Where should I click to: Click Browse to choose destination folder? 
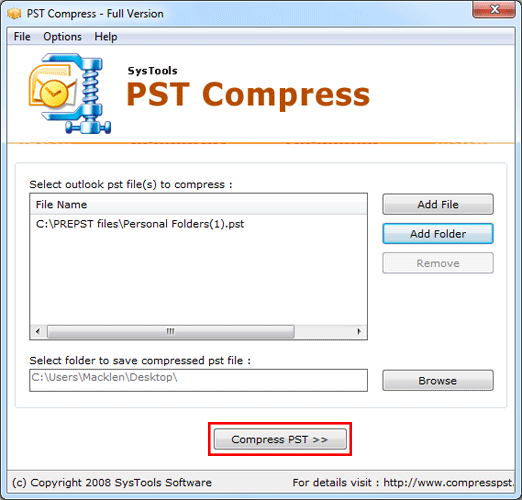click(x=438, y=380)
